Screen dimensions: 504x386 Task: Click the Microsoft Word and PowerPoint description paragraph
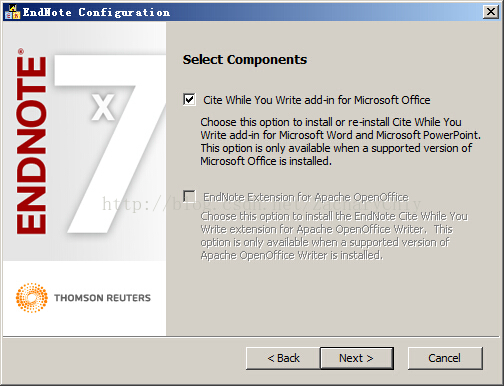340,142
